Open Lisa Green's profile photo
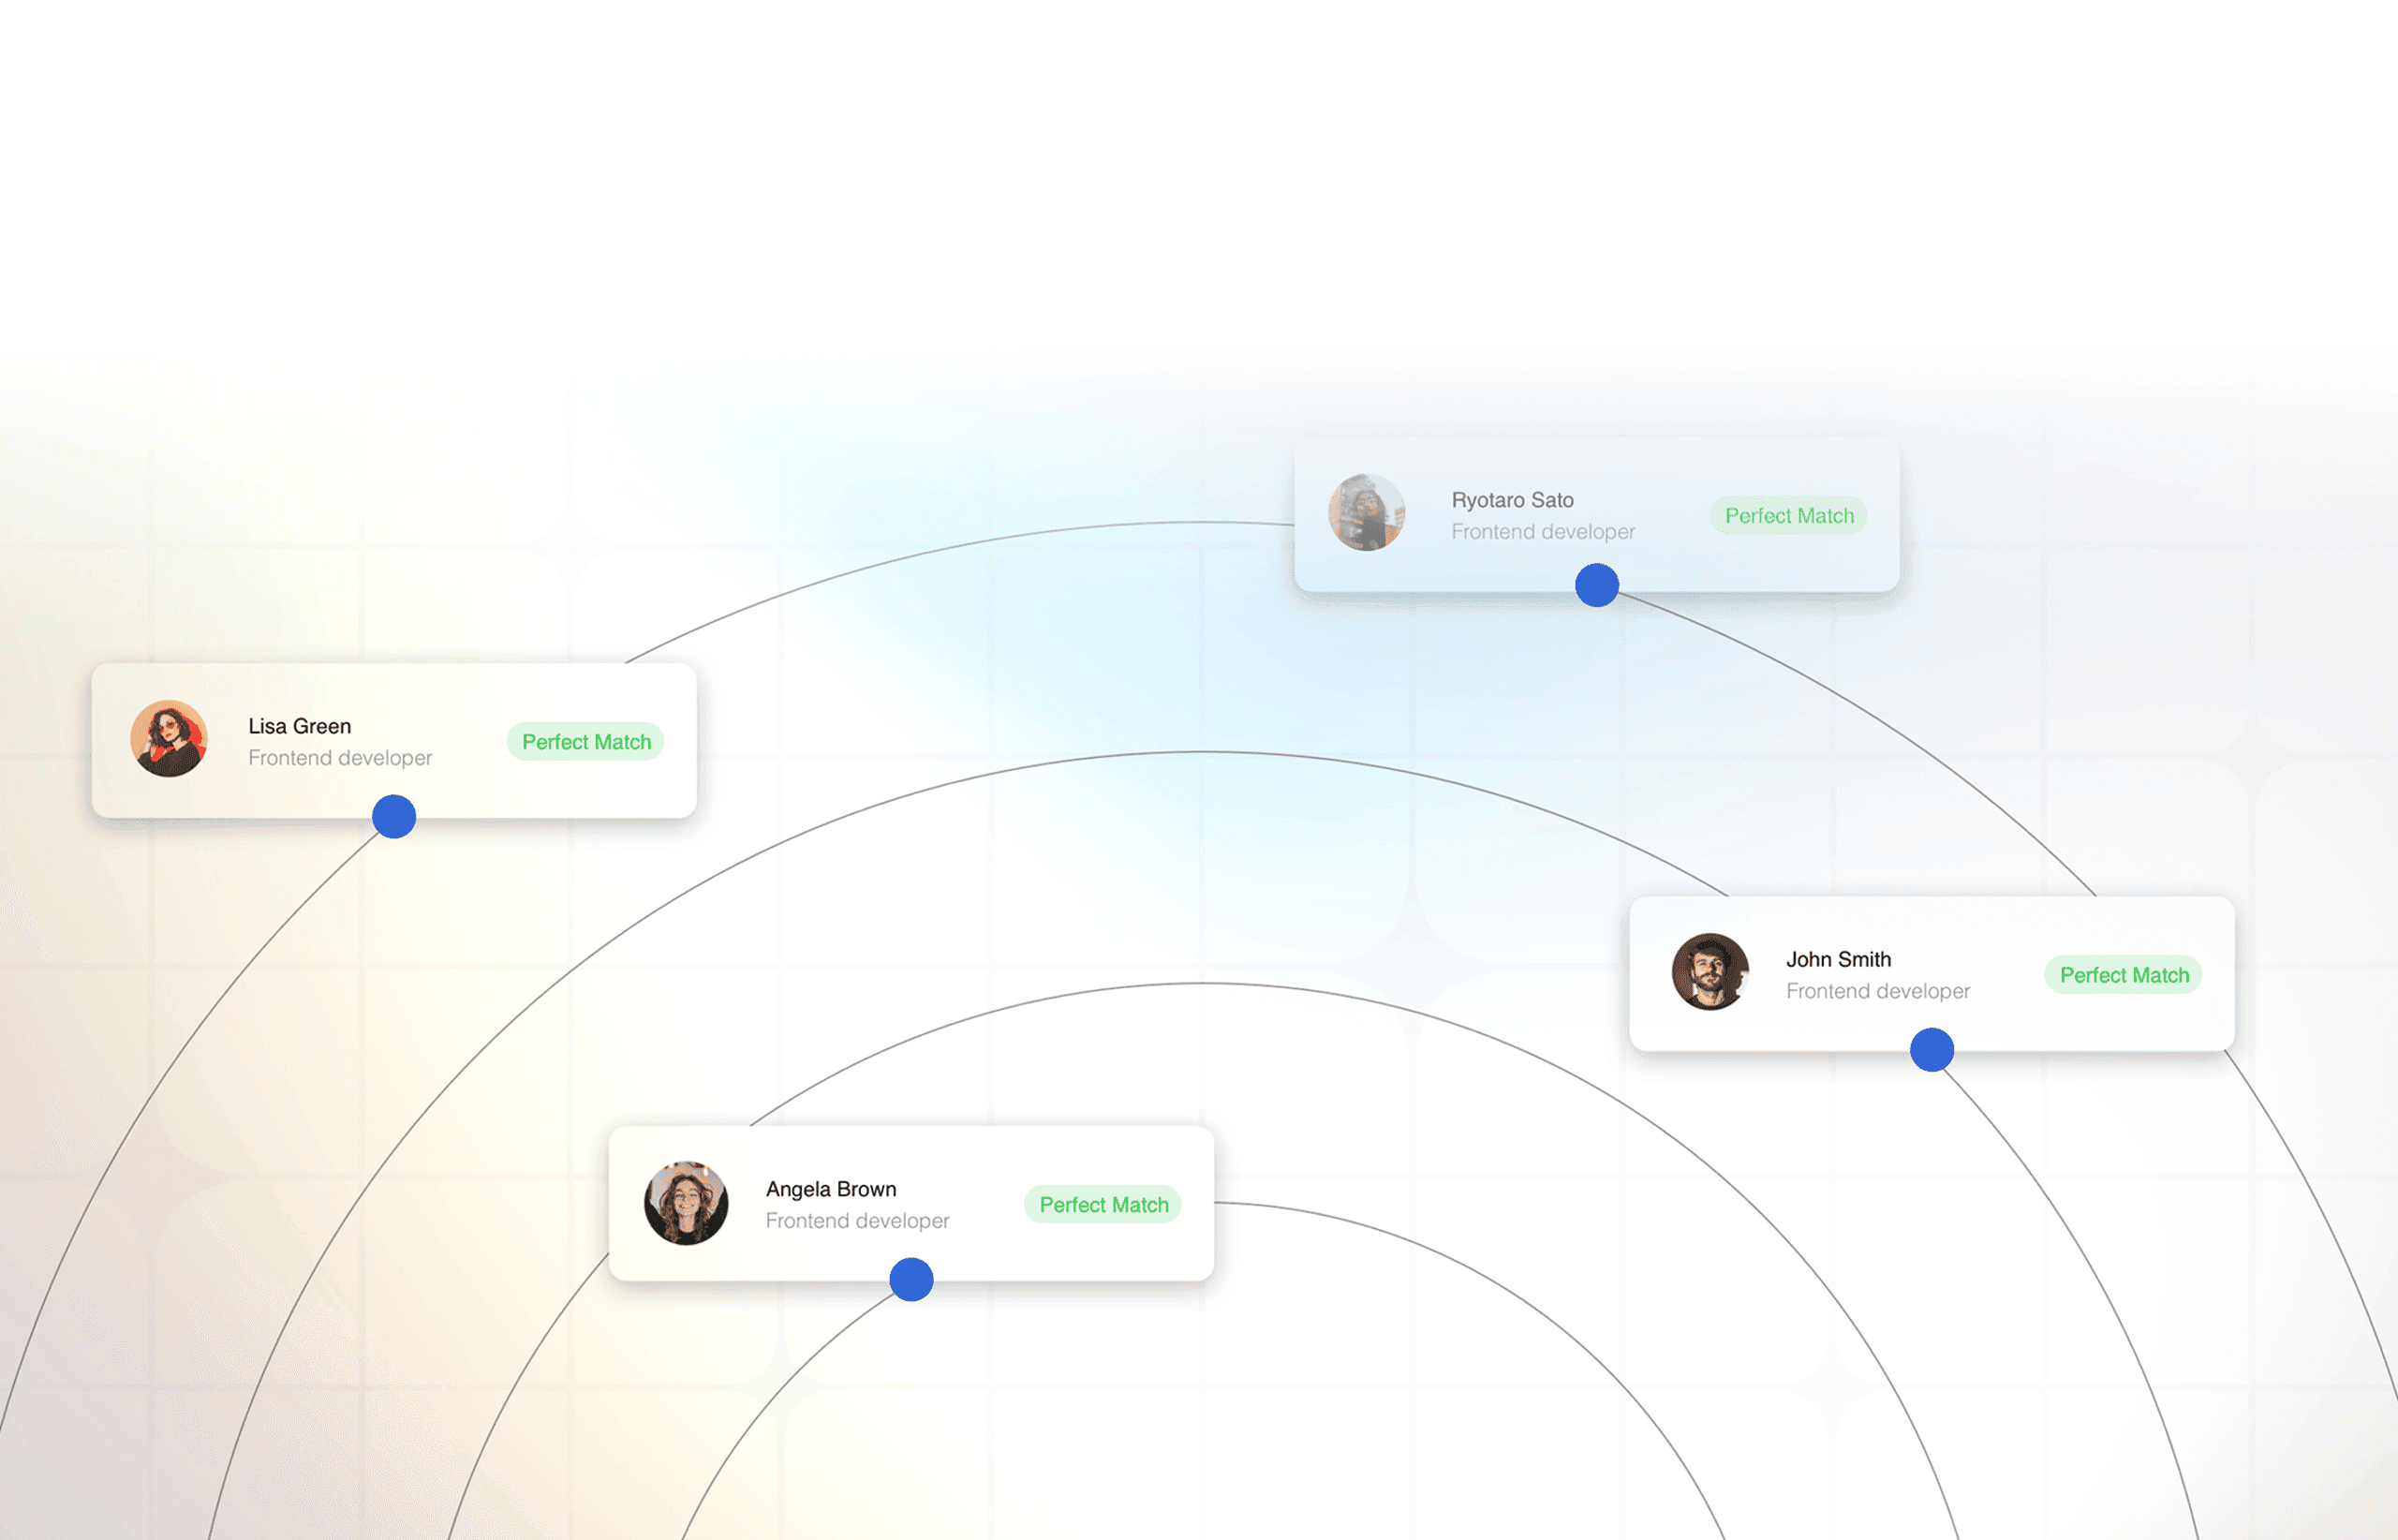 tap(169, 739)
